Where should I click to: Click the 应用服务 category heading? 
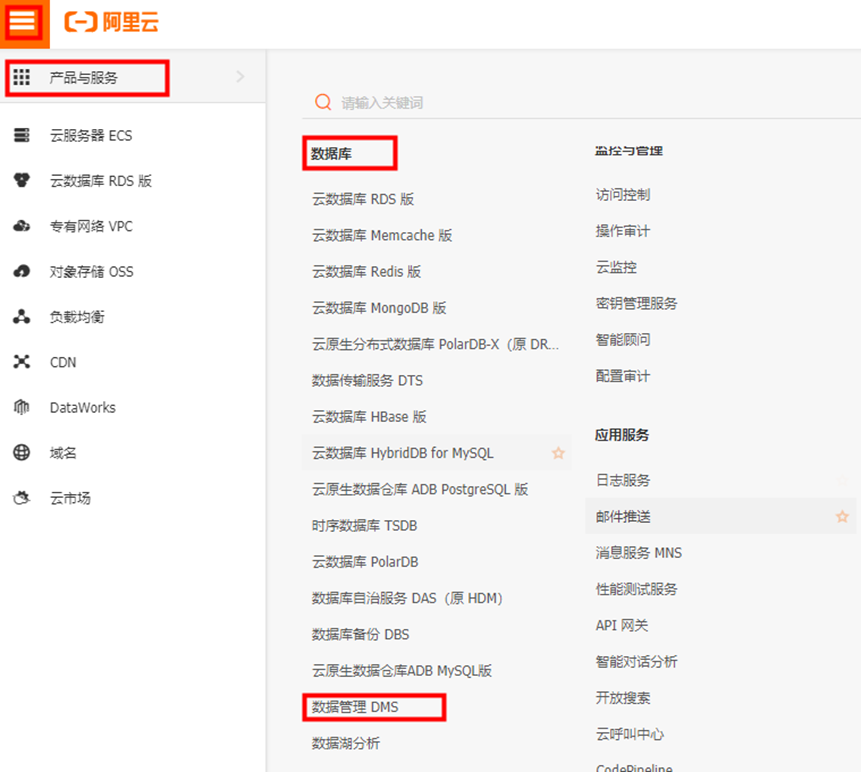pos(622,435)
